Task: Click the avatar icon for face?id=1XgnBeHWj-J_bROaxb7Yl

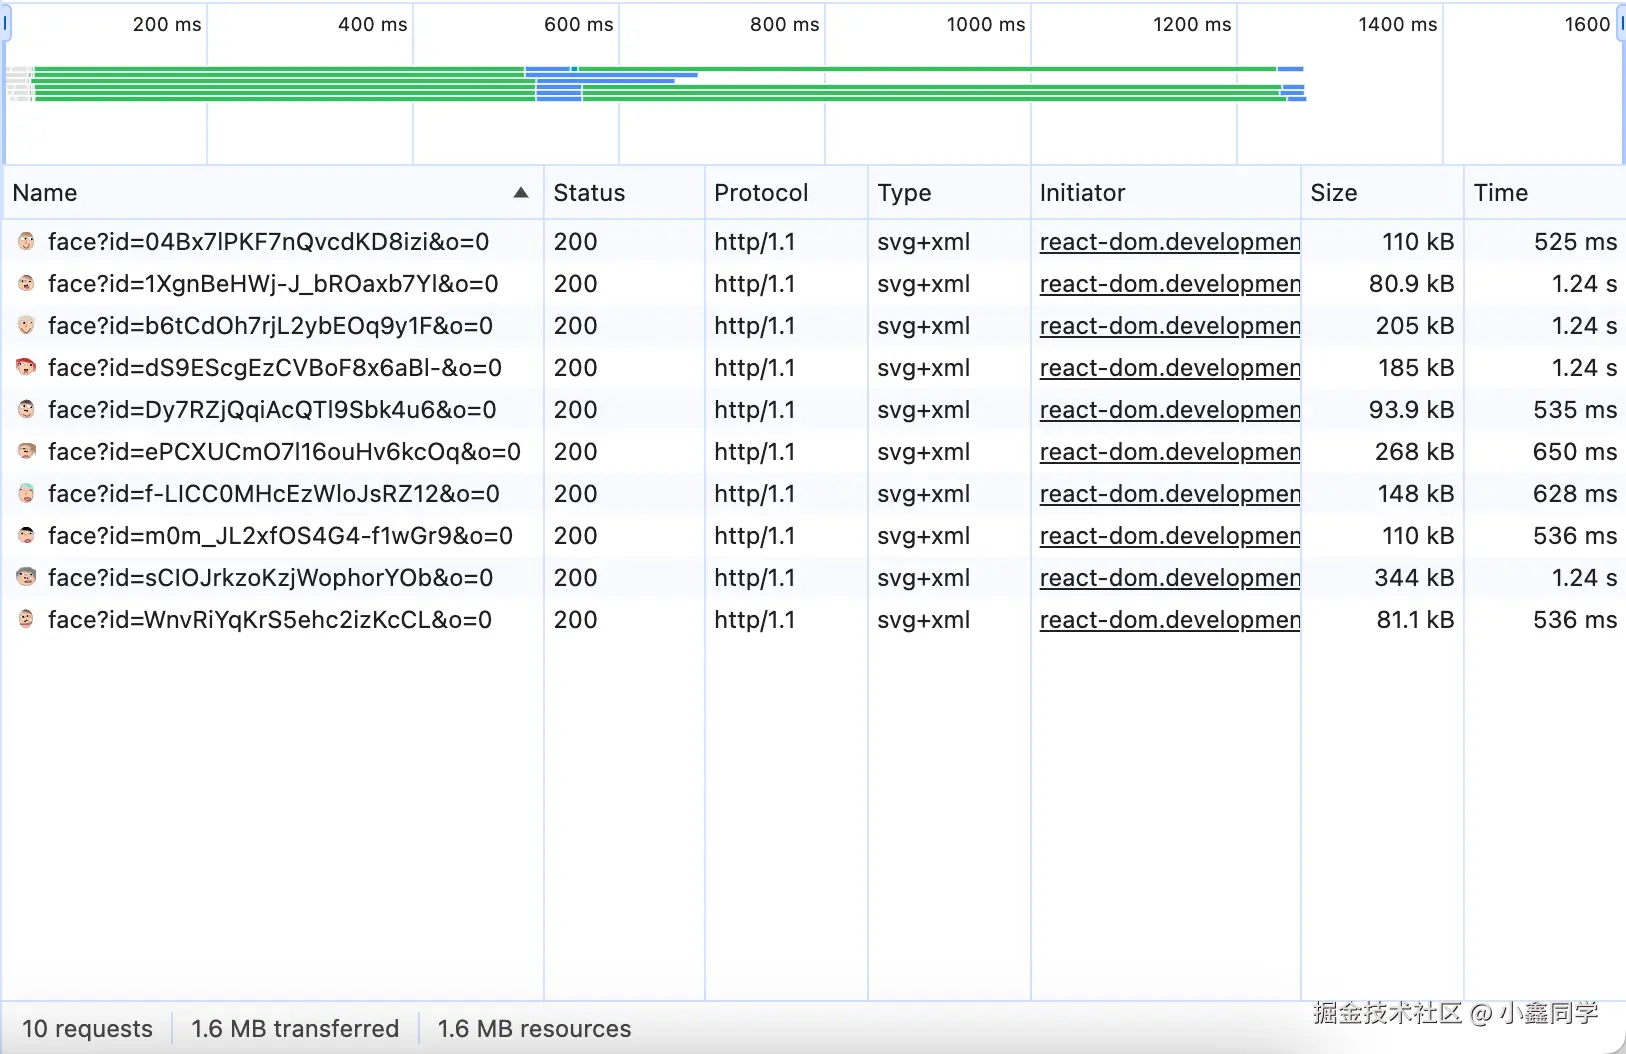Action: coord(27,284)
